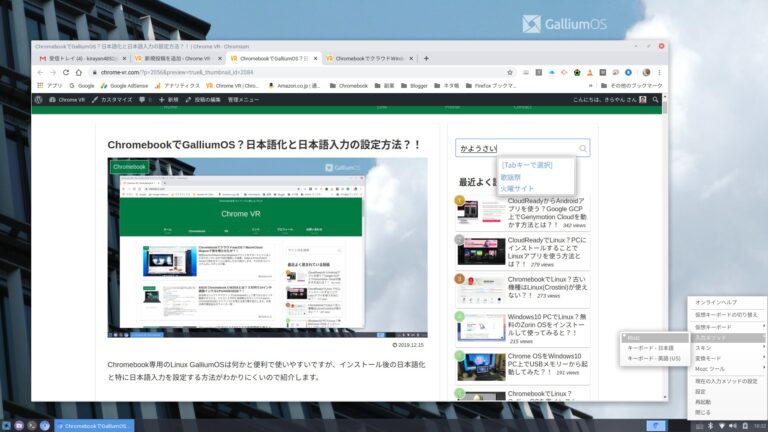Open the WordPress logo menu in admin bar
768x432 pixels.
point(39,99)
